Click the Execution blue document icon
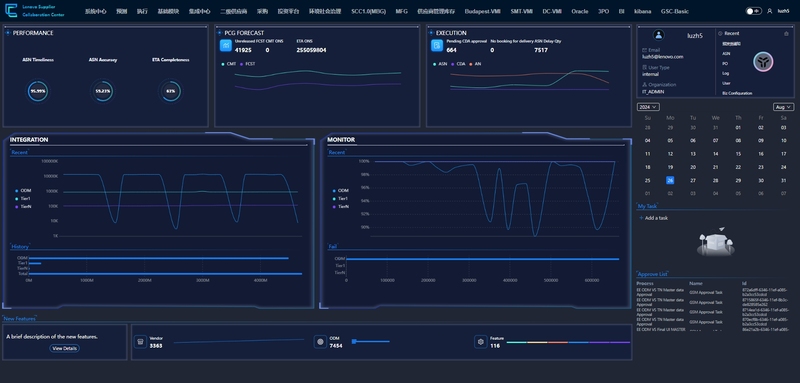This screenshot has width=800, height=383. tap(437, 46)
